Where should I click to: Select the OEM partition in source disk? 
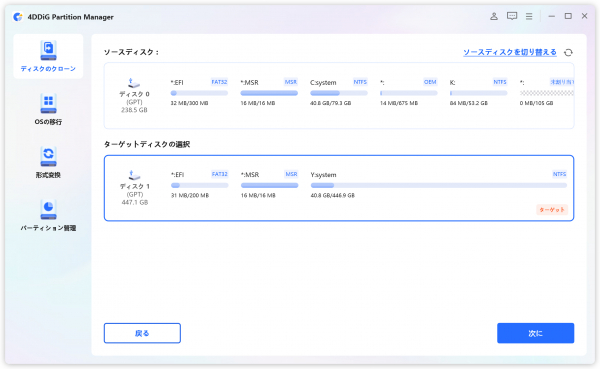(x=408, y=92)
